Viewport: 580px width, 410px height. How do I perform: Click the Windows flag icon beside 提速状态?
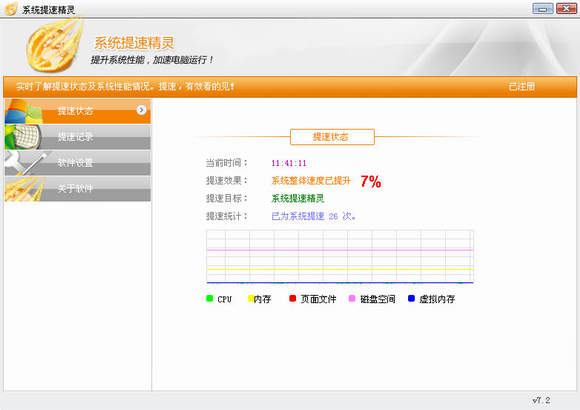24,111
